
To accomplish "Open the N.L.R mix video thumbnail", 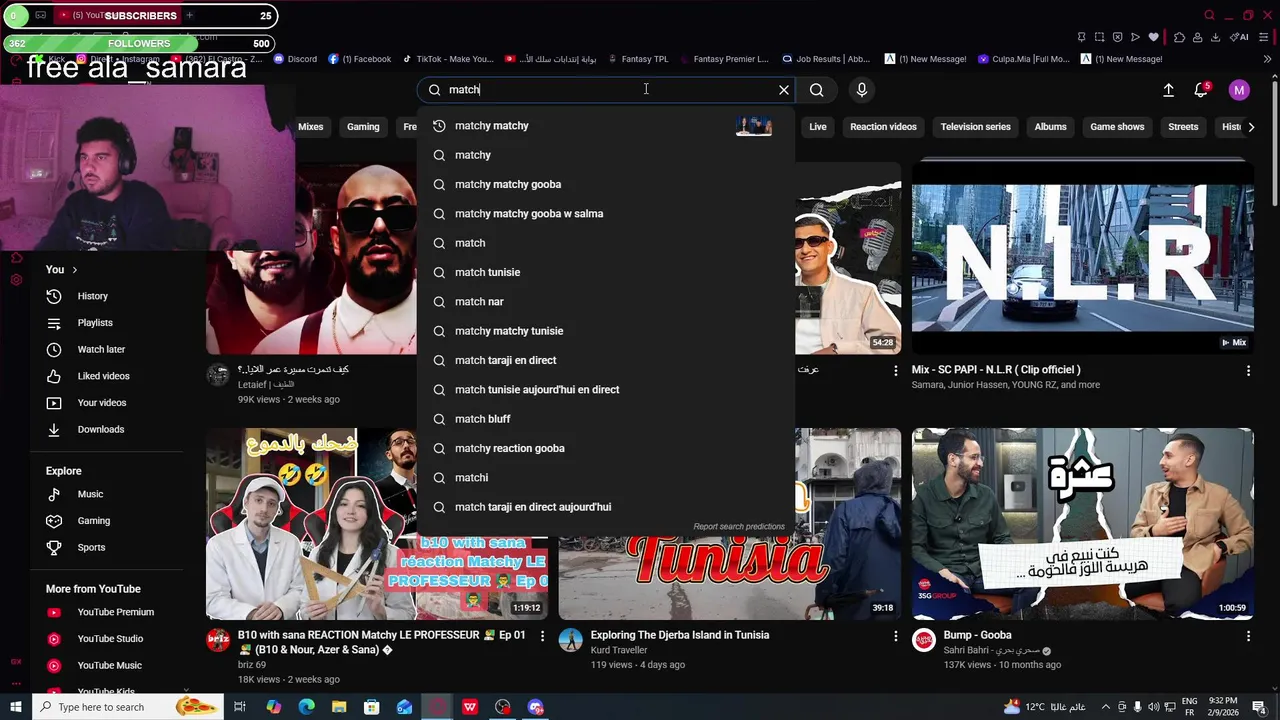I will click(x=1082, y=258).
